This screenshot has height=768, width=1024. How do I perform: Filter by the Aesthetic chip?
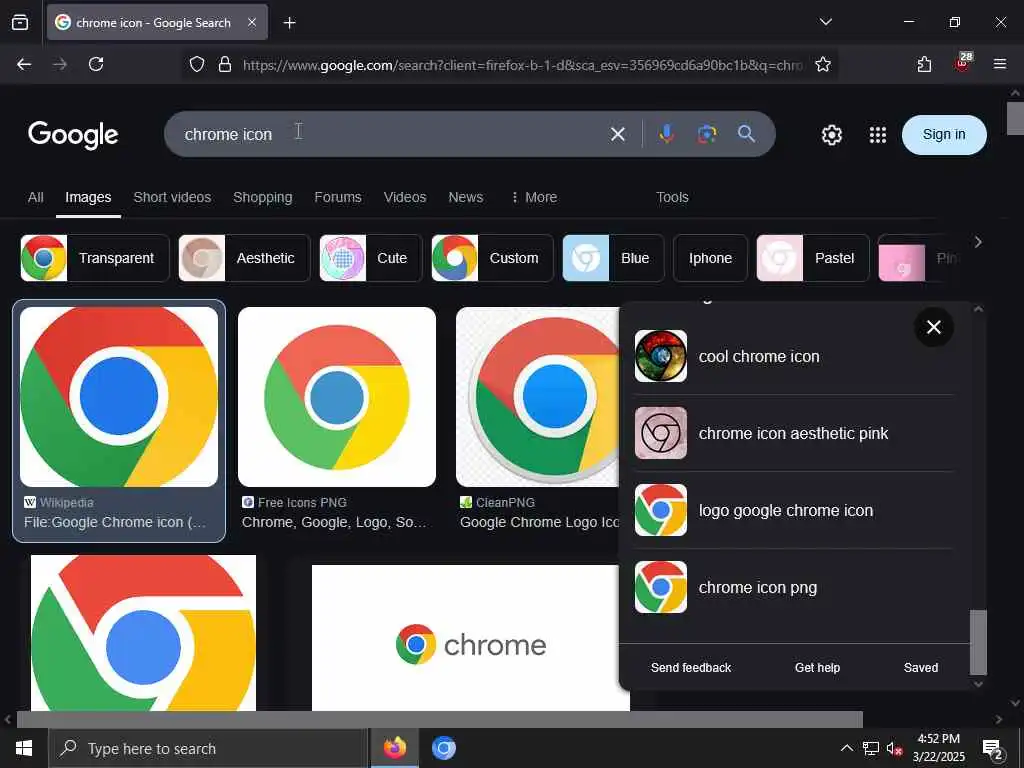[x=244, y=258]
